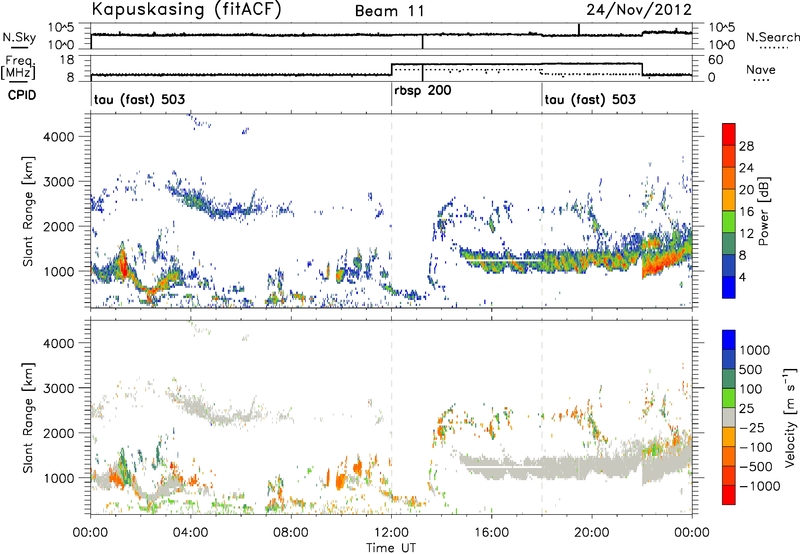Click 'rbsp 200' CPID annotation
This screenshot has height=554, width=800.
click(x=422, y=91)
